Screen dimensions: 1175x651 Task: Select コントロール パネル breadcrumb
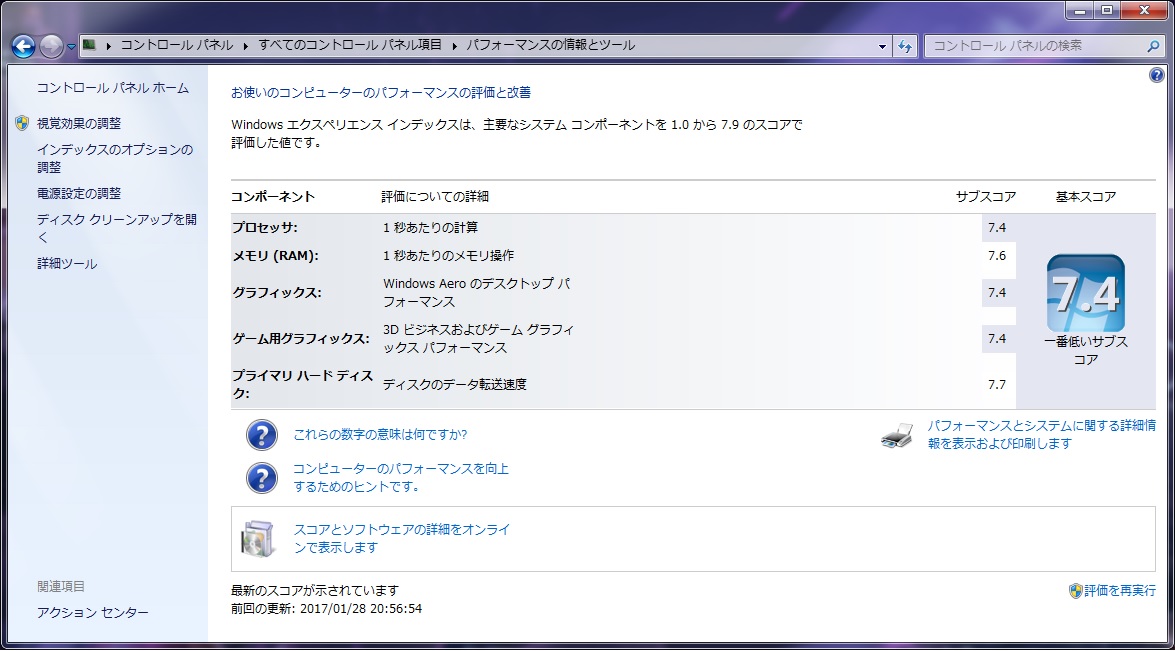(x=177, y=45)
